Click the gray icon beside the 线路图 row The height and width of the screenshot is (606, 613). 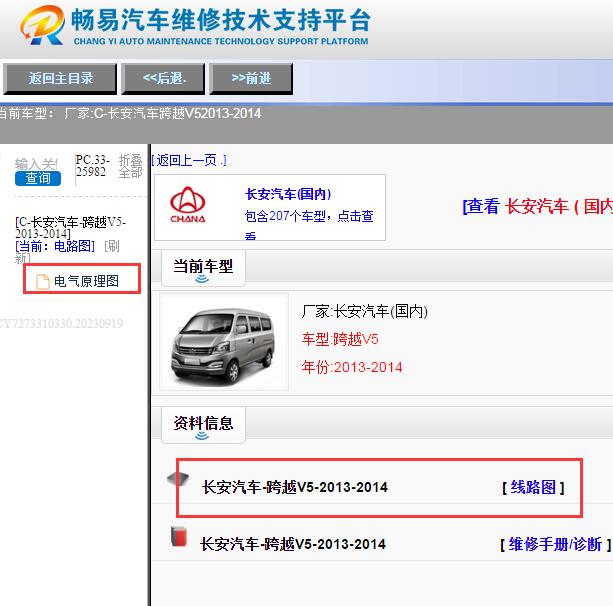pos(178,478)
